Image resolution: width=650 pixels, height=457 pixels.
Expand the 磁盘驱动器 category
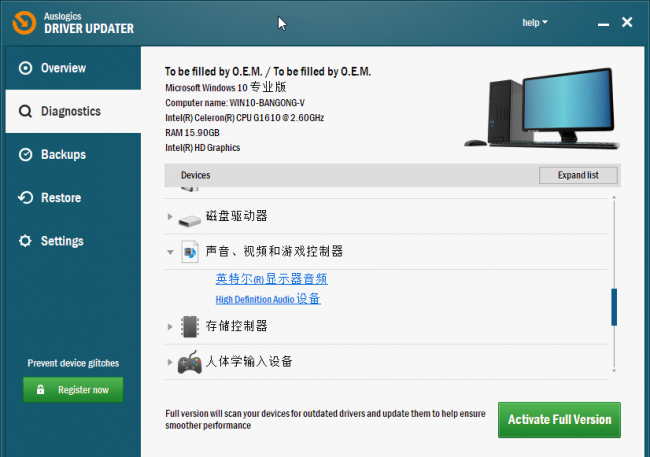coord(170,216)
